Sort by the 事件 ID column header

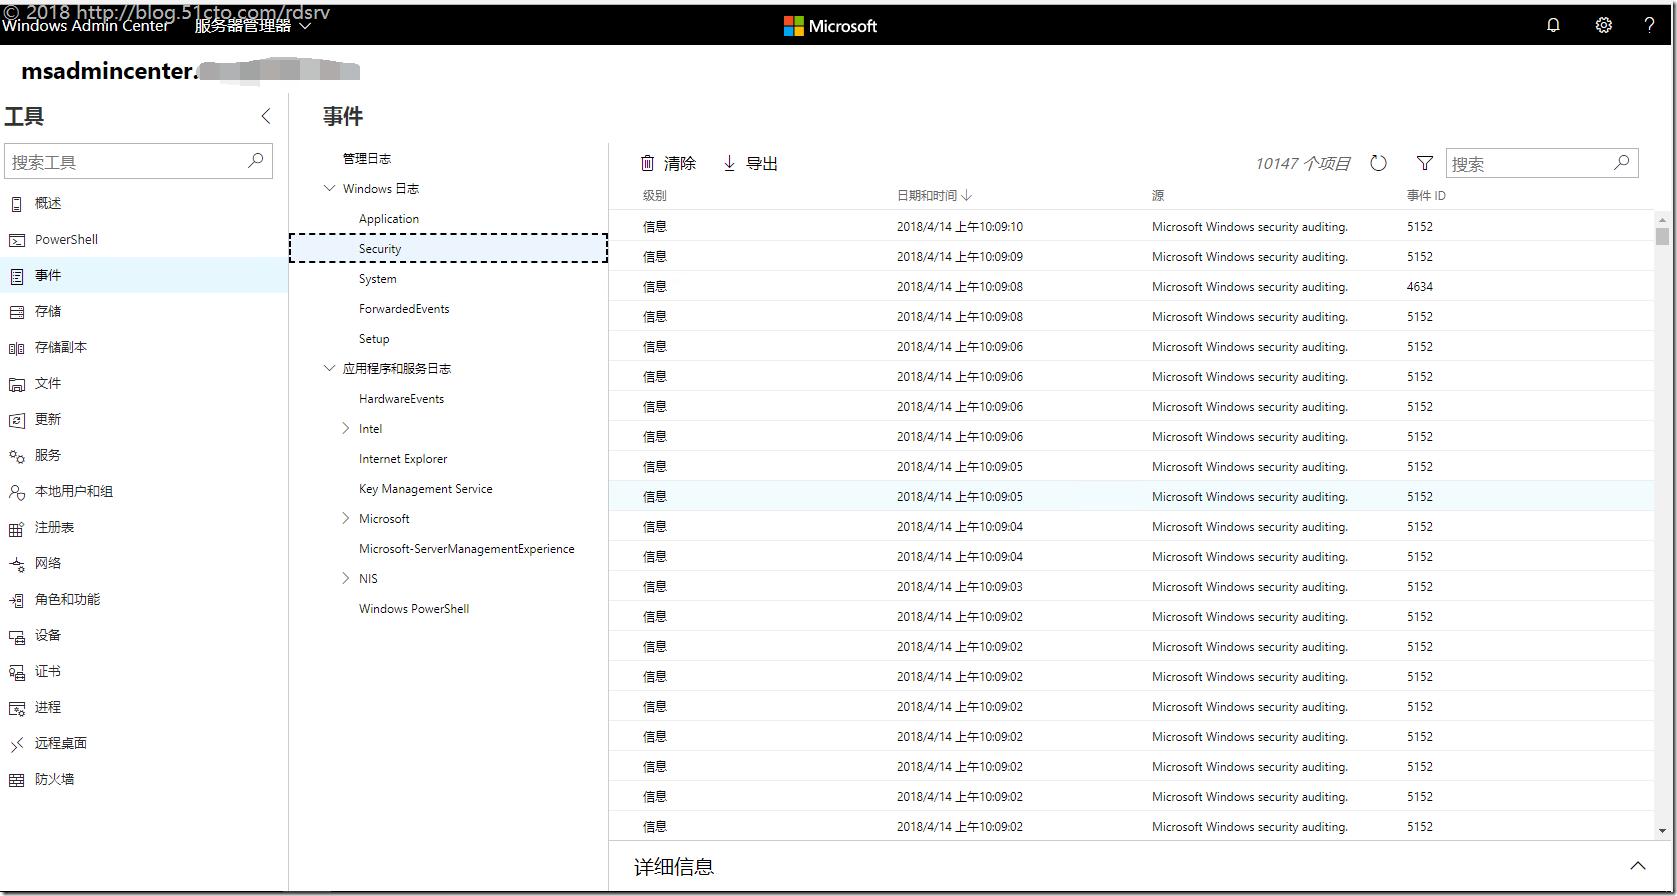[1426, 196]
